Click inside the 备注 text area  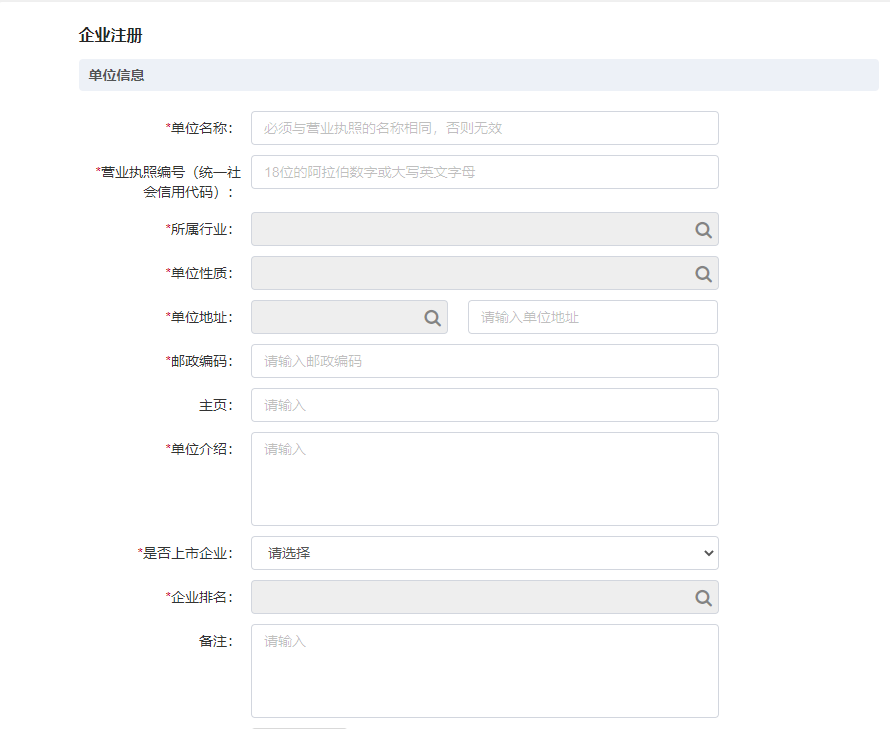(x=484, y=671)
